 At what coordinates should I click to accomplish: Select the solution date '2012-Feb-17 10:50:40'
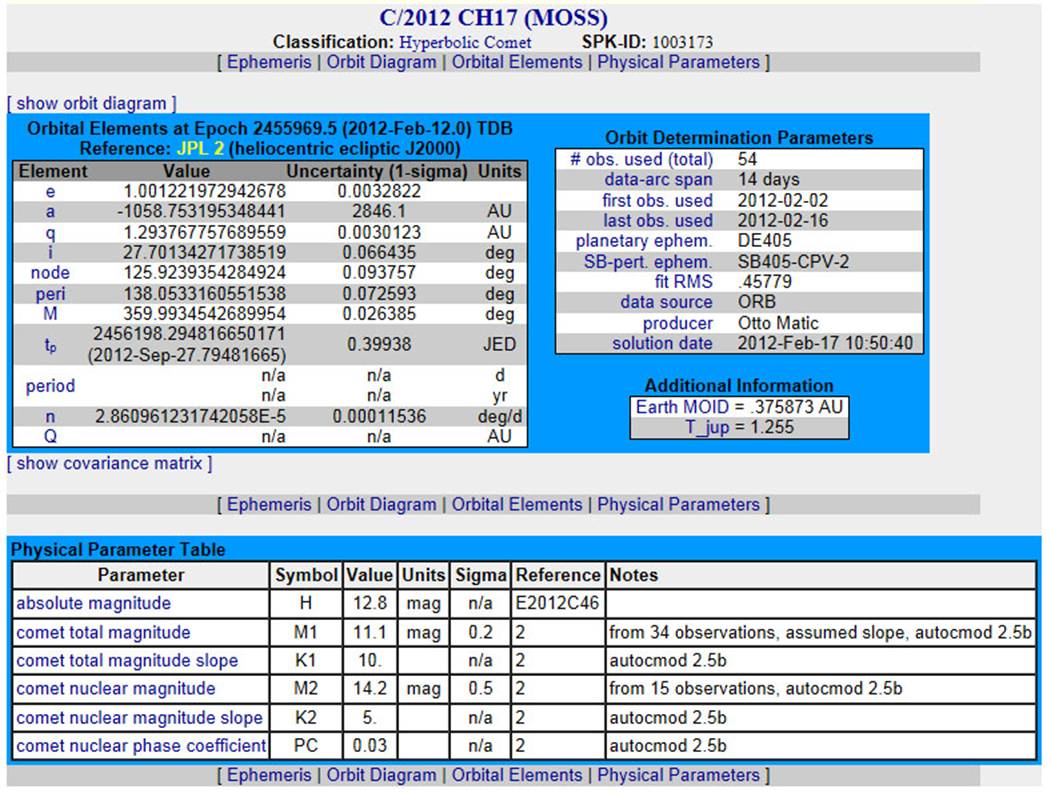pos(825,343)
